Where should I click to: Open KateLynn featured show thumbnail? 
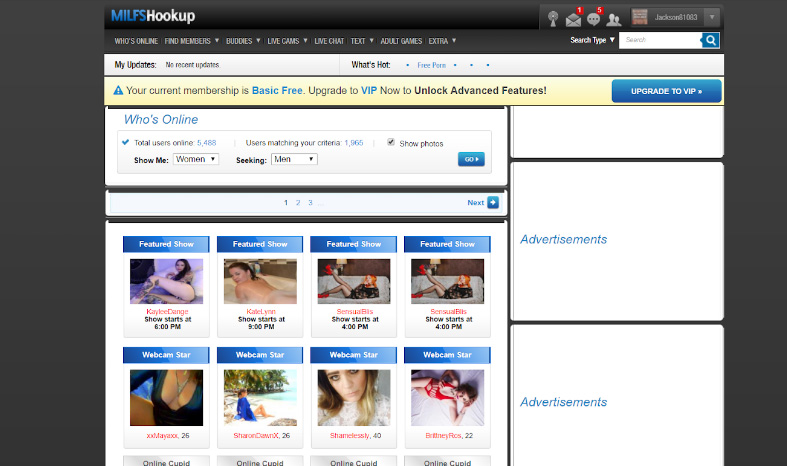tap(260, 281)
